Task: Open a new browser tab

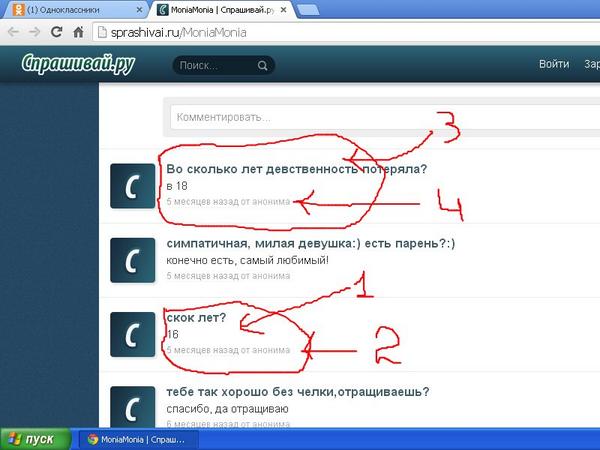Action: coord(308,10)
